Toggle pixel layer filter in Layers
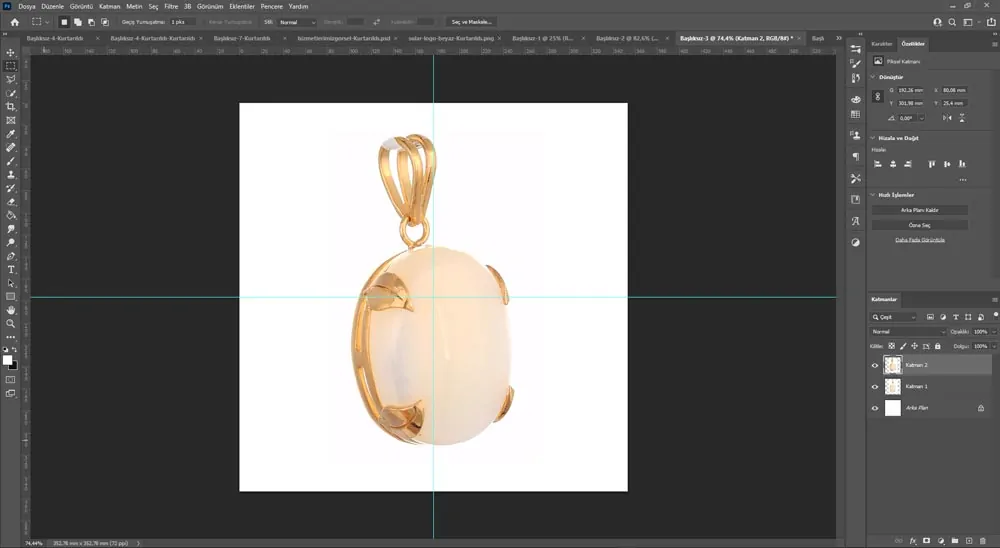 coord(930,317)
